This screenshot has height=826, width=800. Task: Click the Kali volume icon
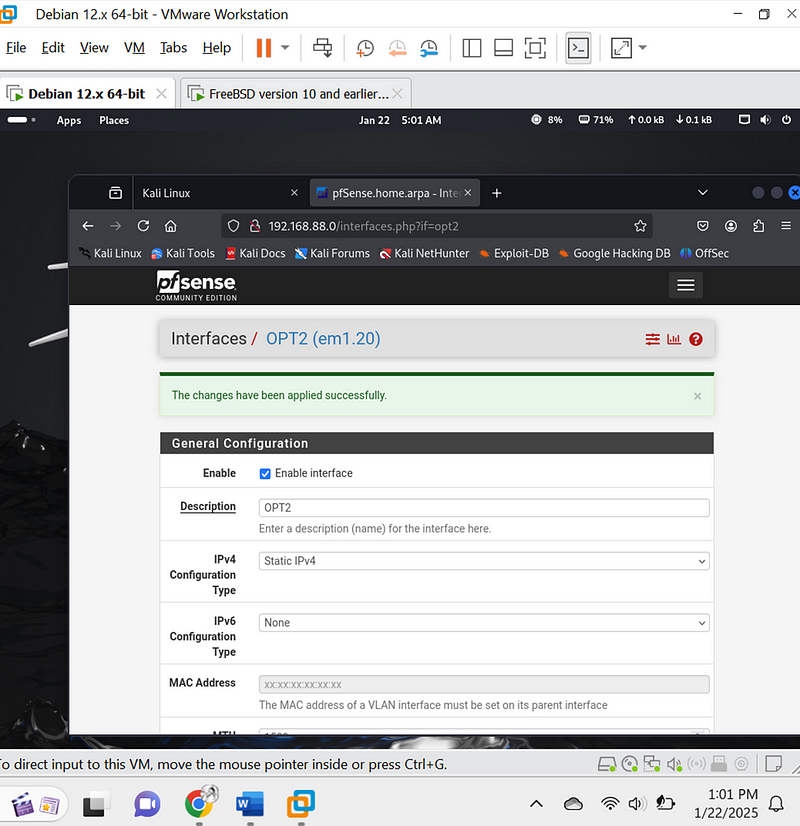(x=765, y=120)
